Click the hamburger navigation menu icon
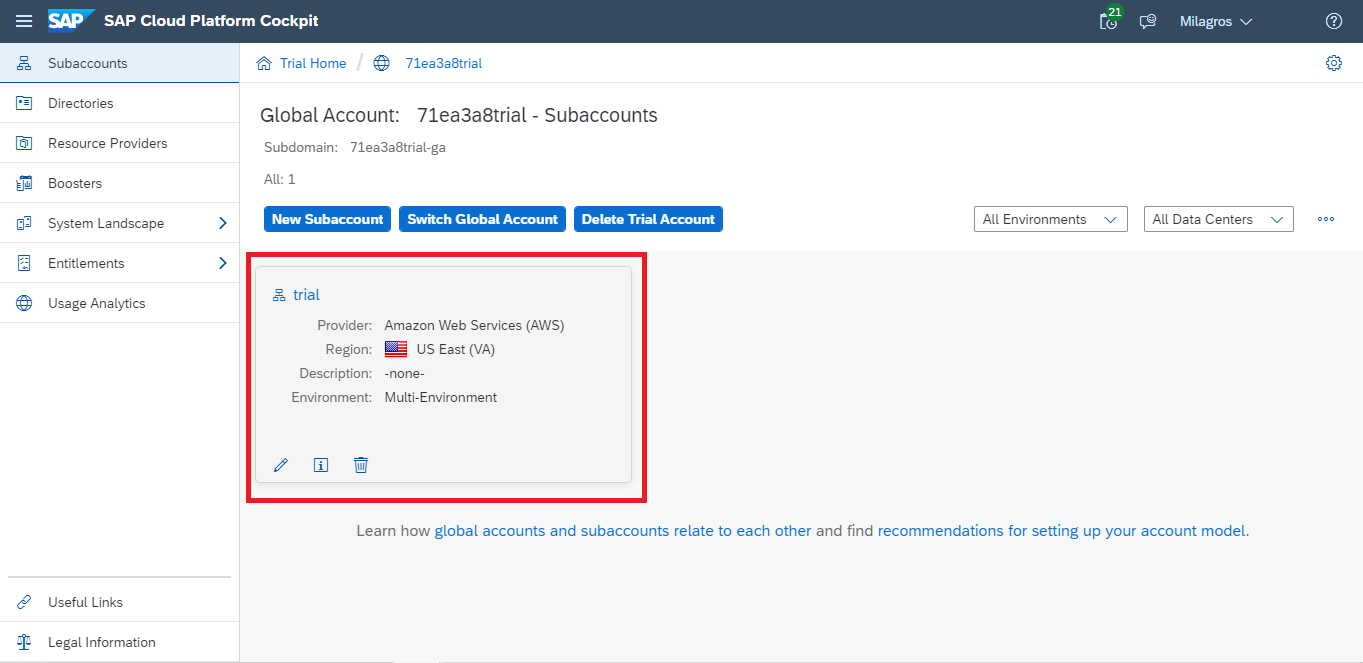The image size is (1363, 663). [x=24, y=21]
